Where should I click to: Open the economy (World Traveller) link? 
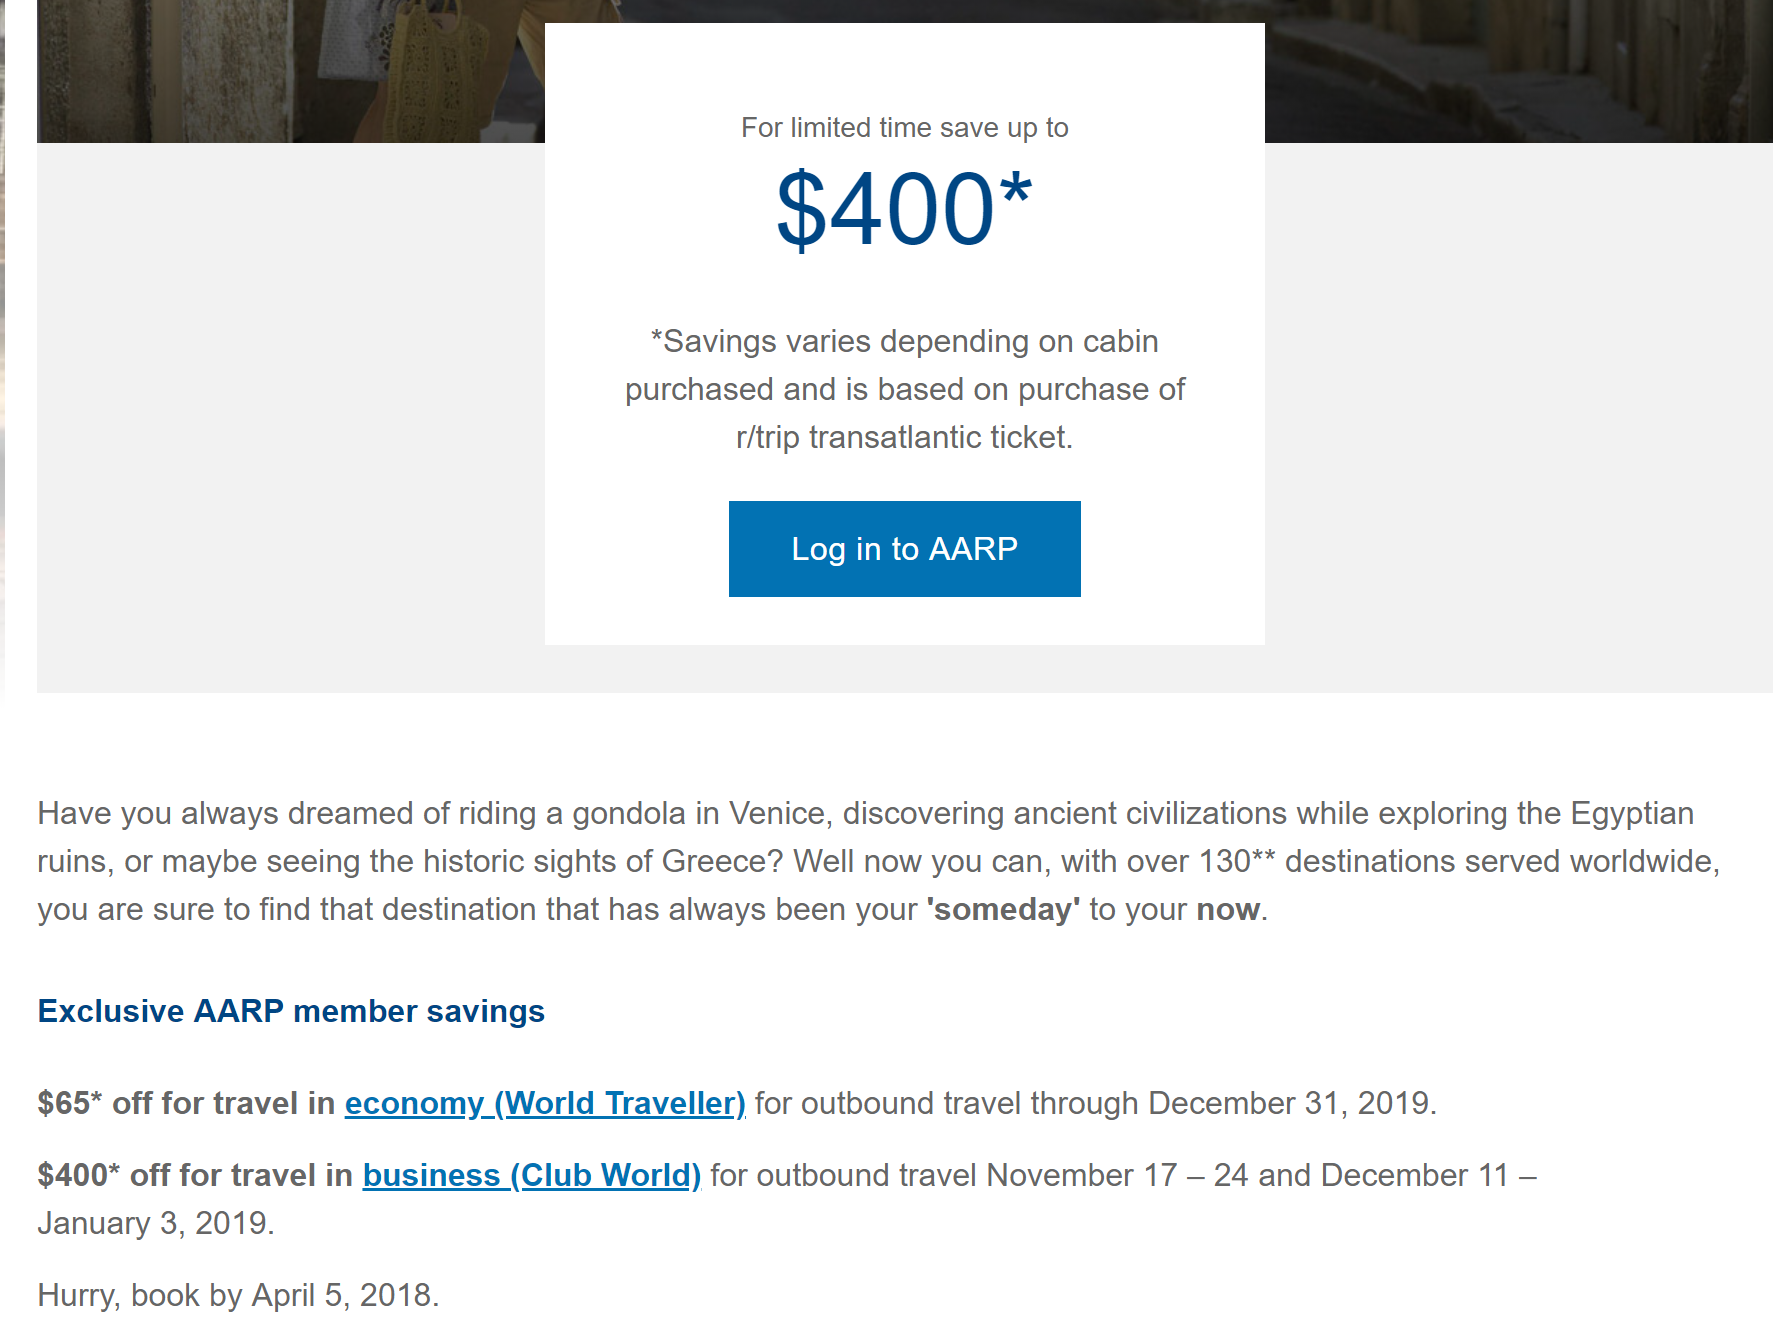click(x=545, y=1103)
